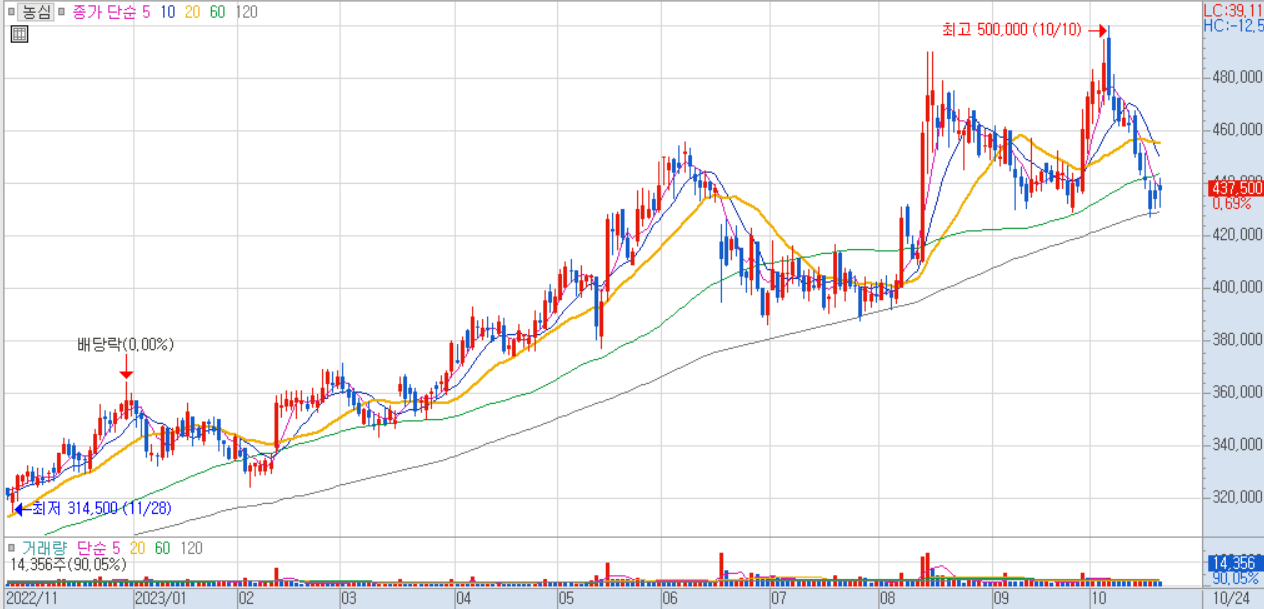The height and width of the screenshot is (609, 1264).
Task: Click the 07 month axis label
Action: (778, 598)
